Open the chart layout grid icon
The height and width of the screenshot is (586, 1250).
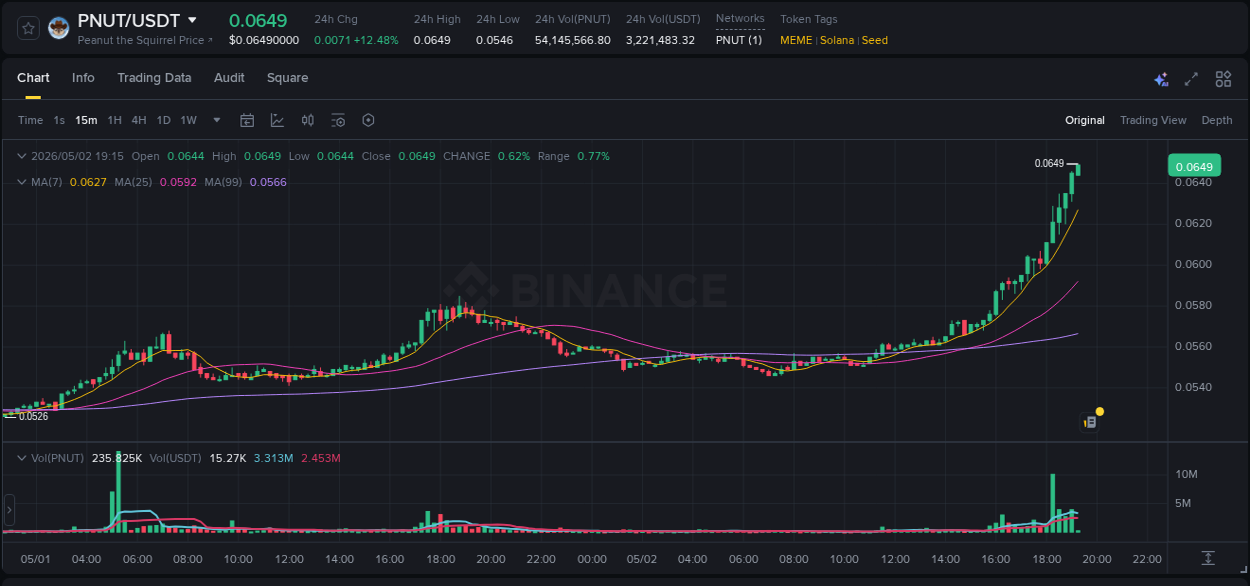pyautogui.click(x=1223, y=79)
